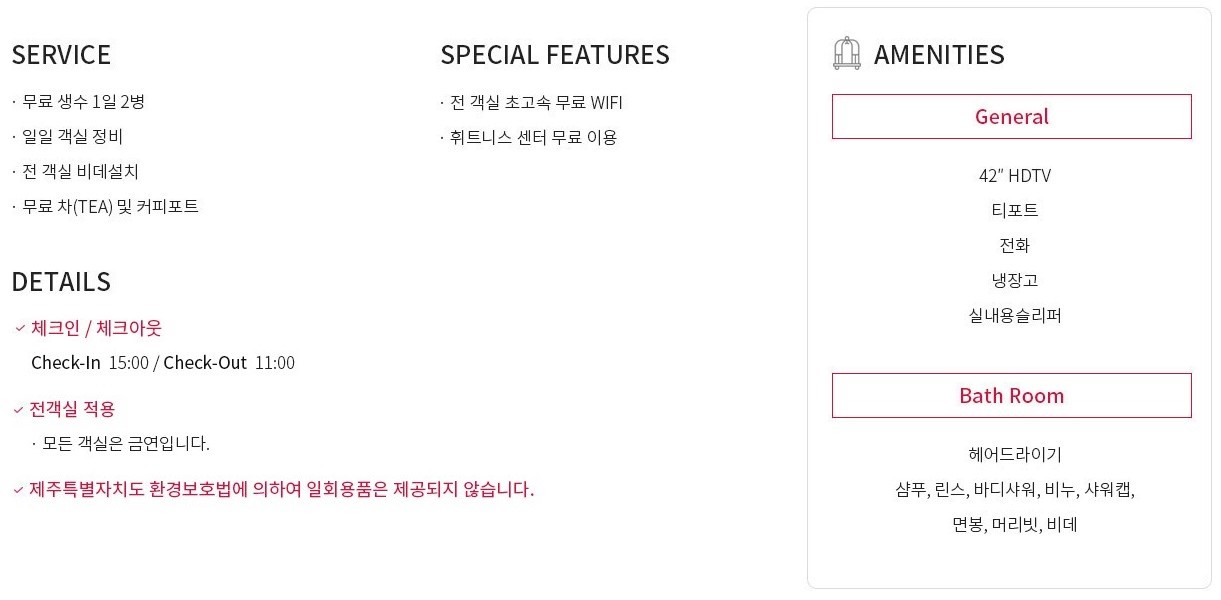
Task: Click the checkmark beside 전객실 적용
Action: coord(18,409)
